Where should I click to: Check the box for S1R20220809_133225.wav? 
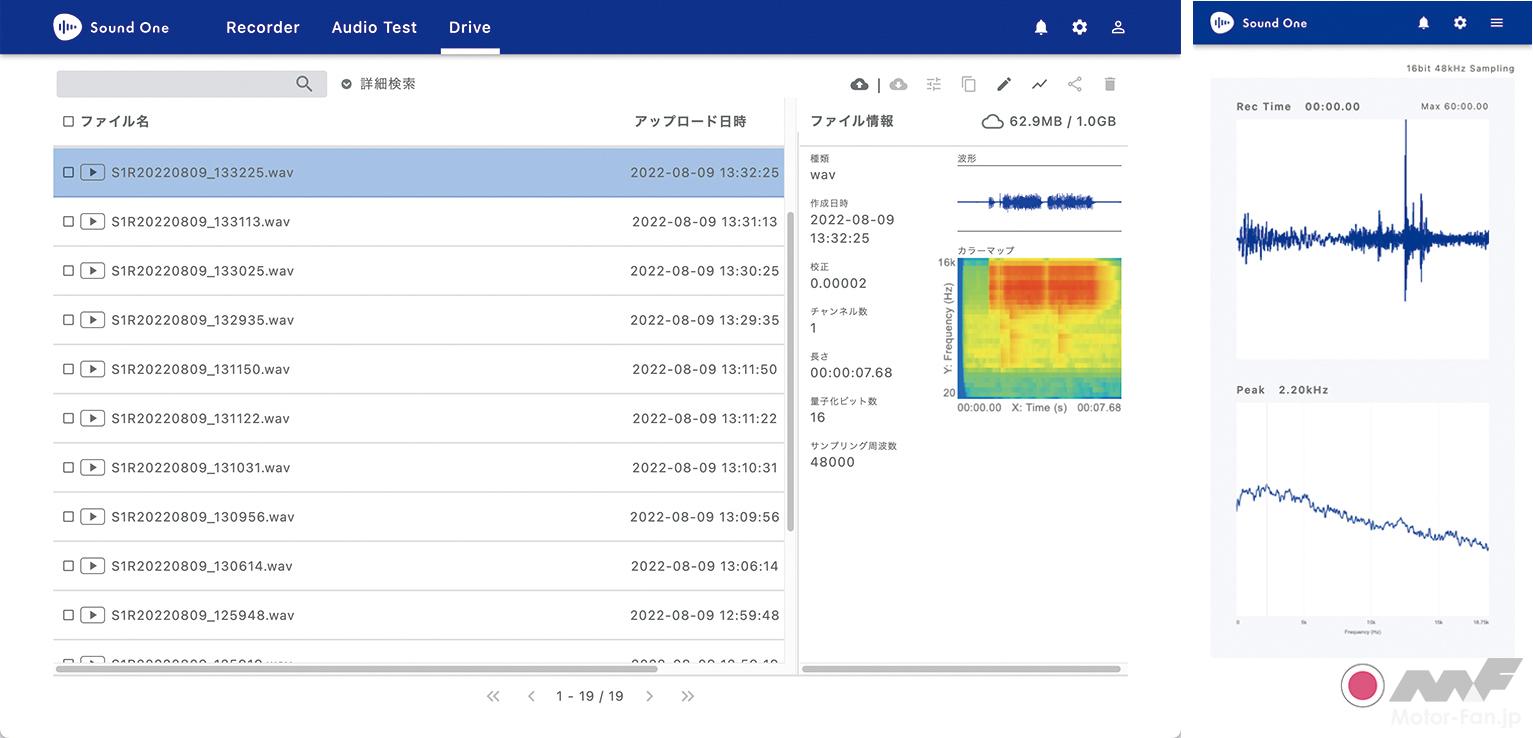pos(68,173)
